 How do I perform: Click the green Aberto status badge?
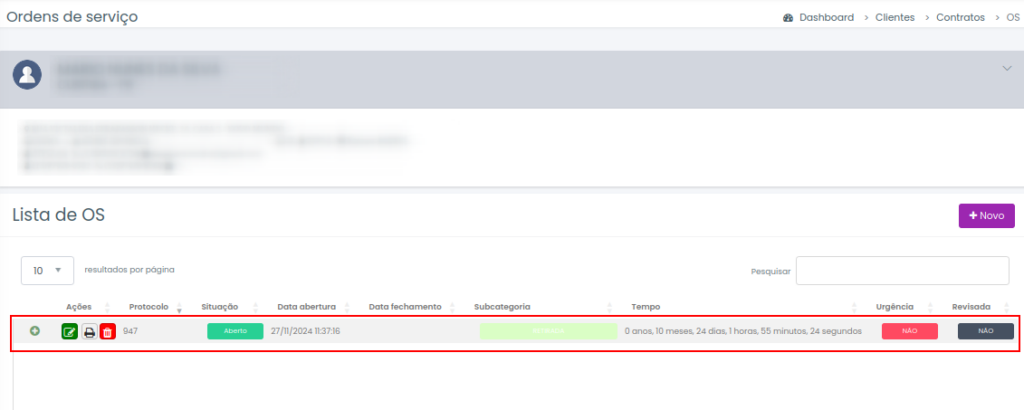point(235,331)
